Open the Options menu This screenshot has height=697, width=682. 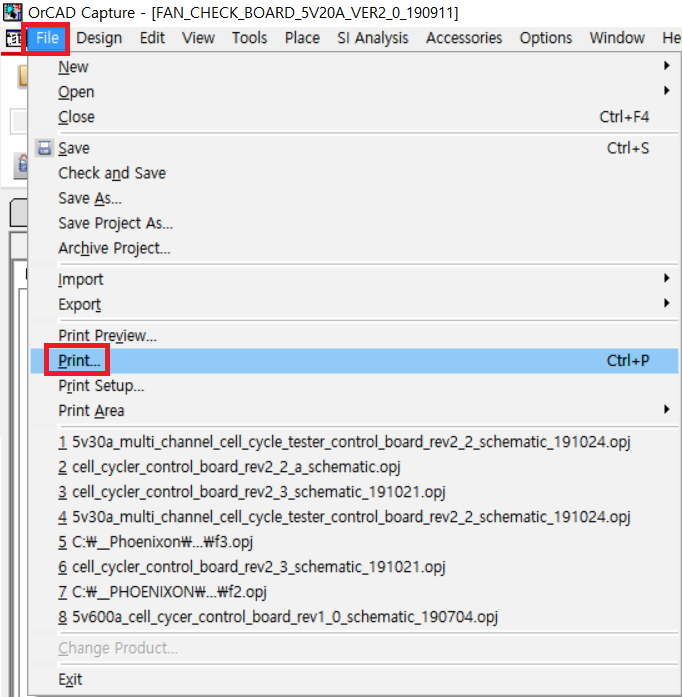(546, 38)
